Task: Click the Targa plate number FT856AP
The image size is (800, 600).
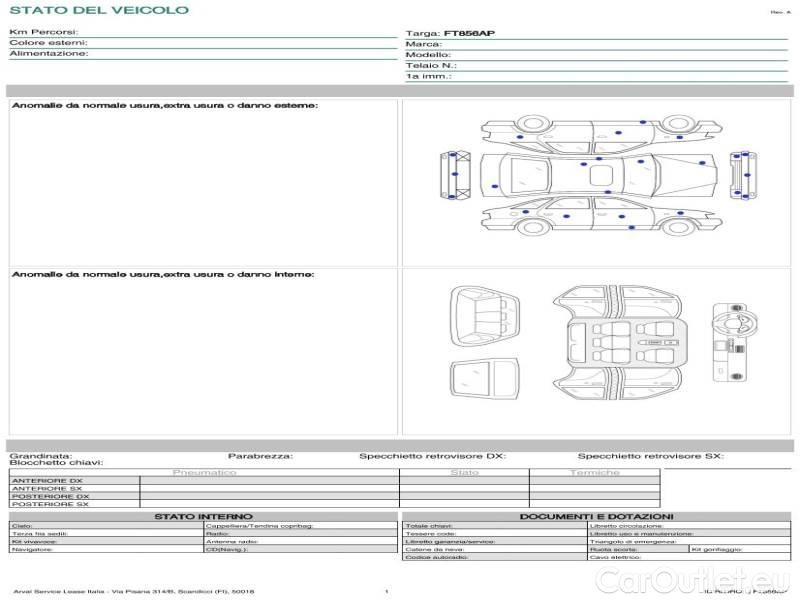Action: (x=470, y=33)
